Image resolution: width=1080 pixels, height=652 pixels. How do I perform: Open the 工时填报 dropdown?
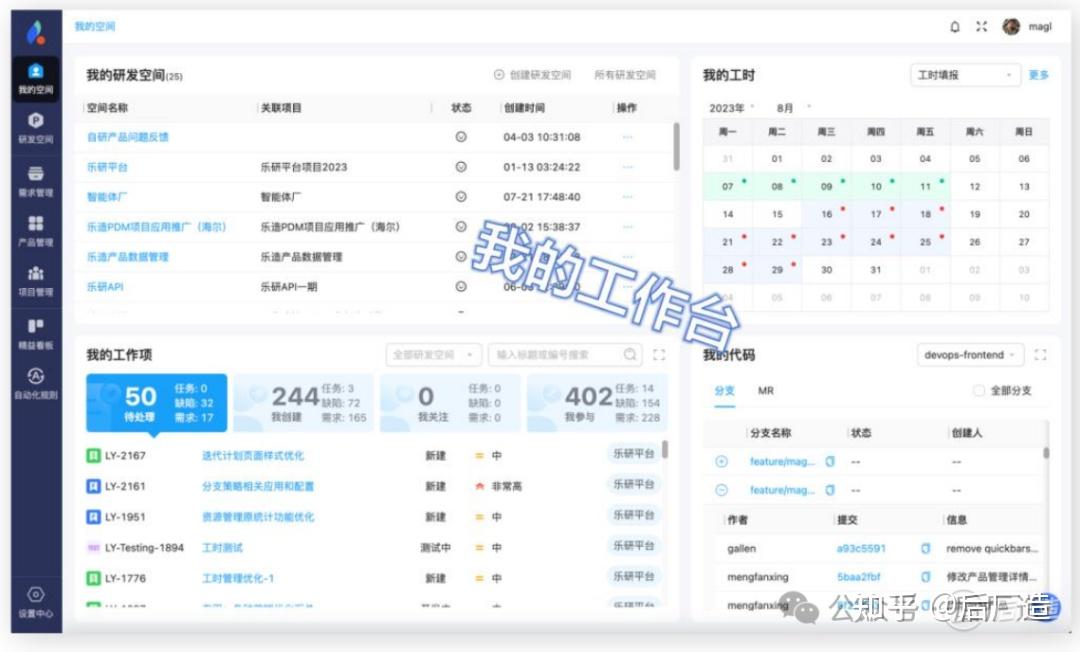(963, 75)
